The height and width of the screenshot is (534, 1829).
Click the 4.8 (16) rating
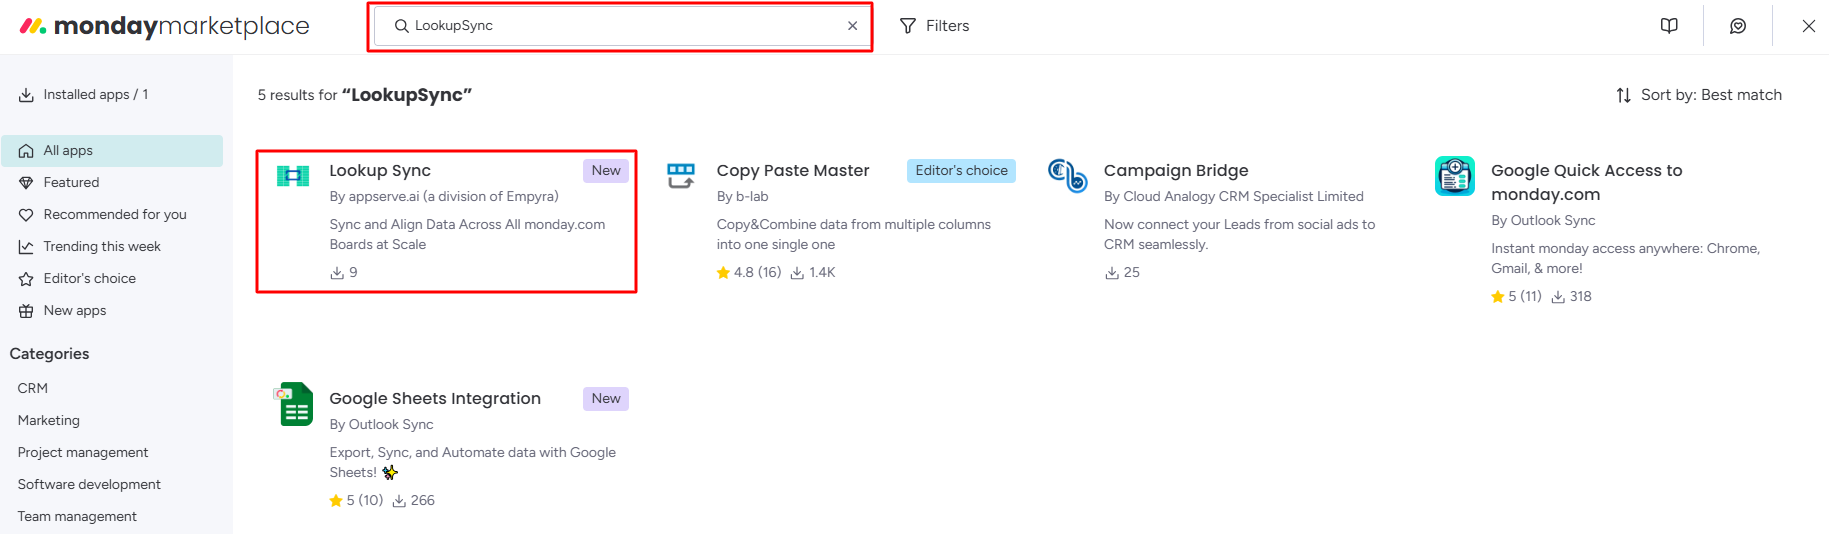tap(749, 273)
